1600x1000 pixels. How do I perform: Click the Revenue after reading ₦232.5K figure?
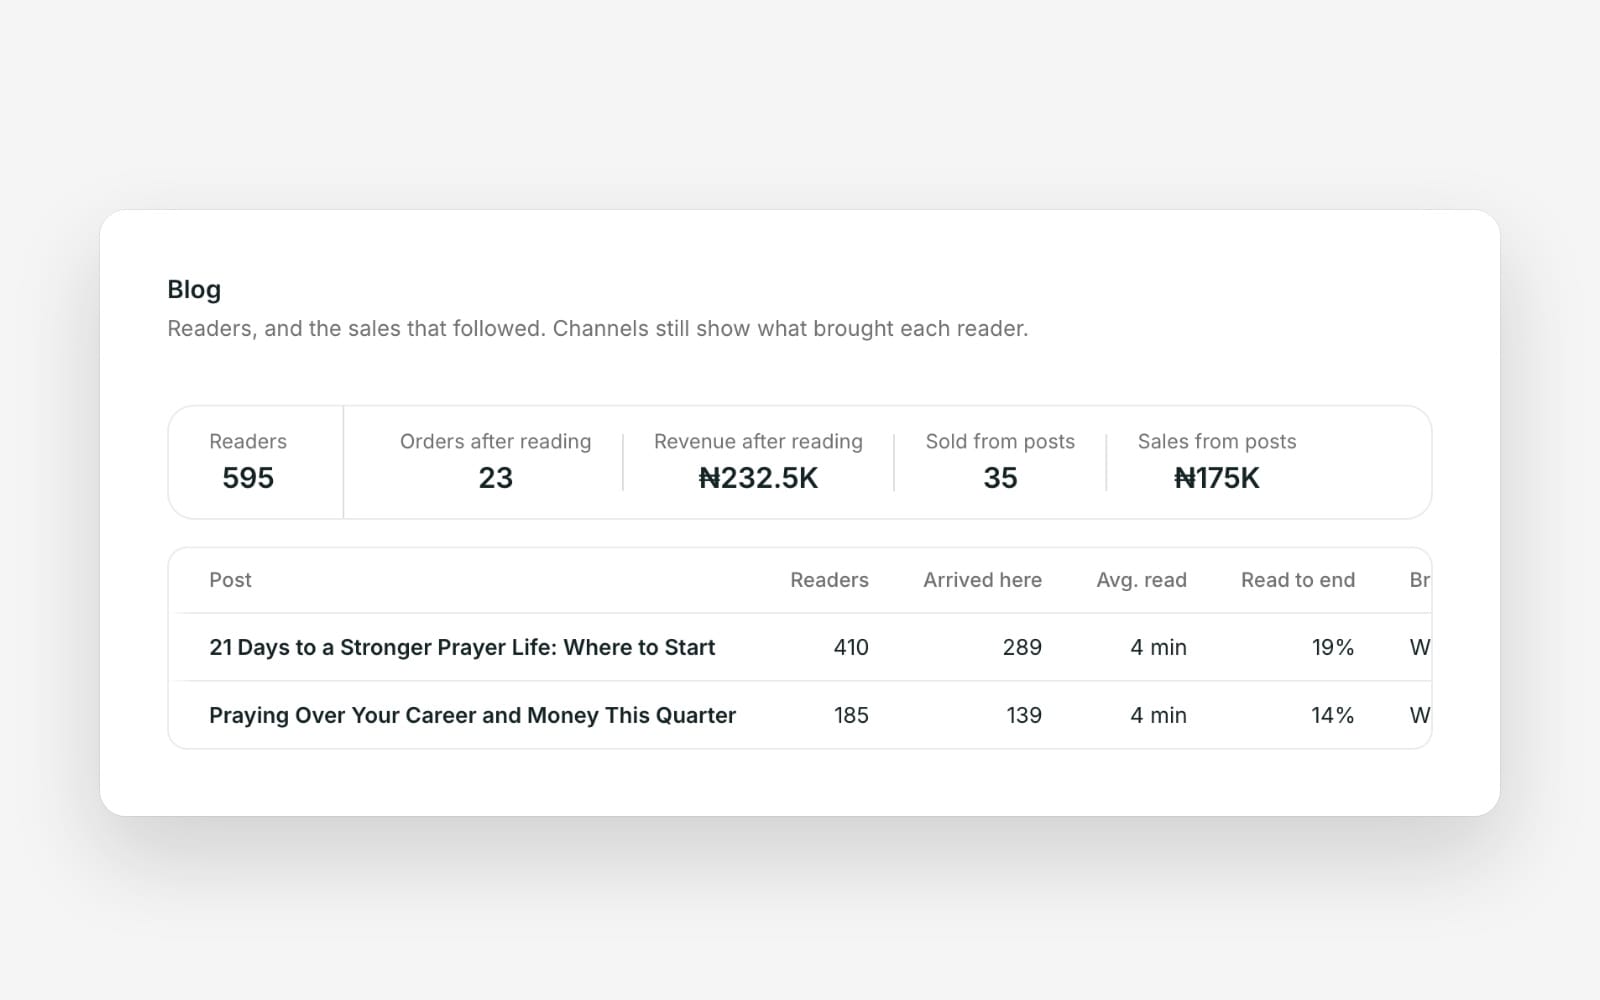pos(758,478)
